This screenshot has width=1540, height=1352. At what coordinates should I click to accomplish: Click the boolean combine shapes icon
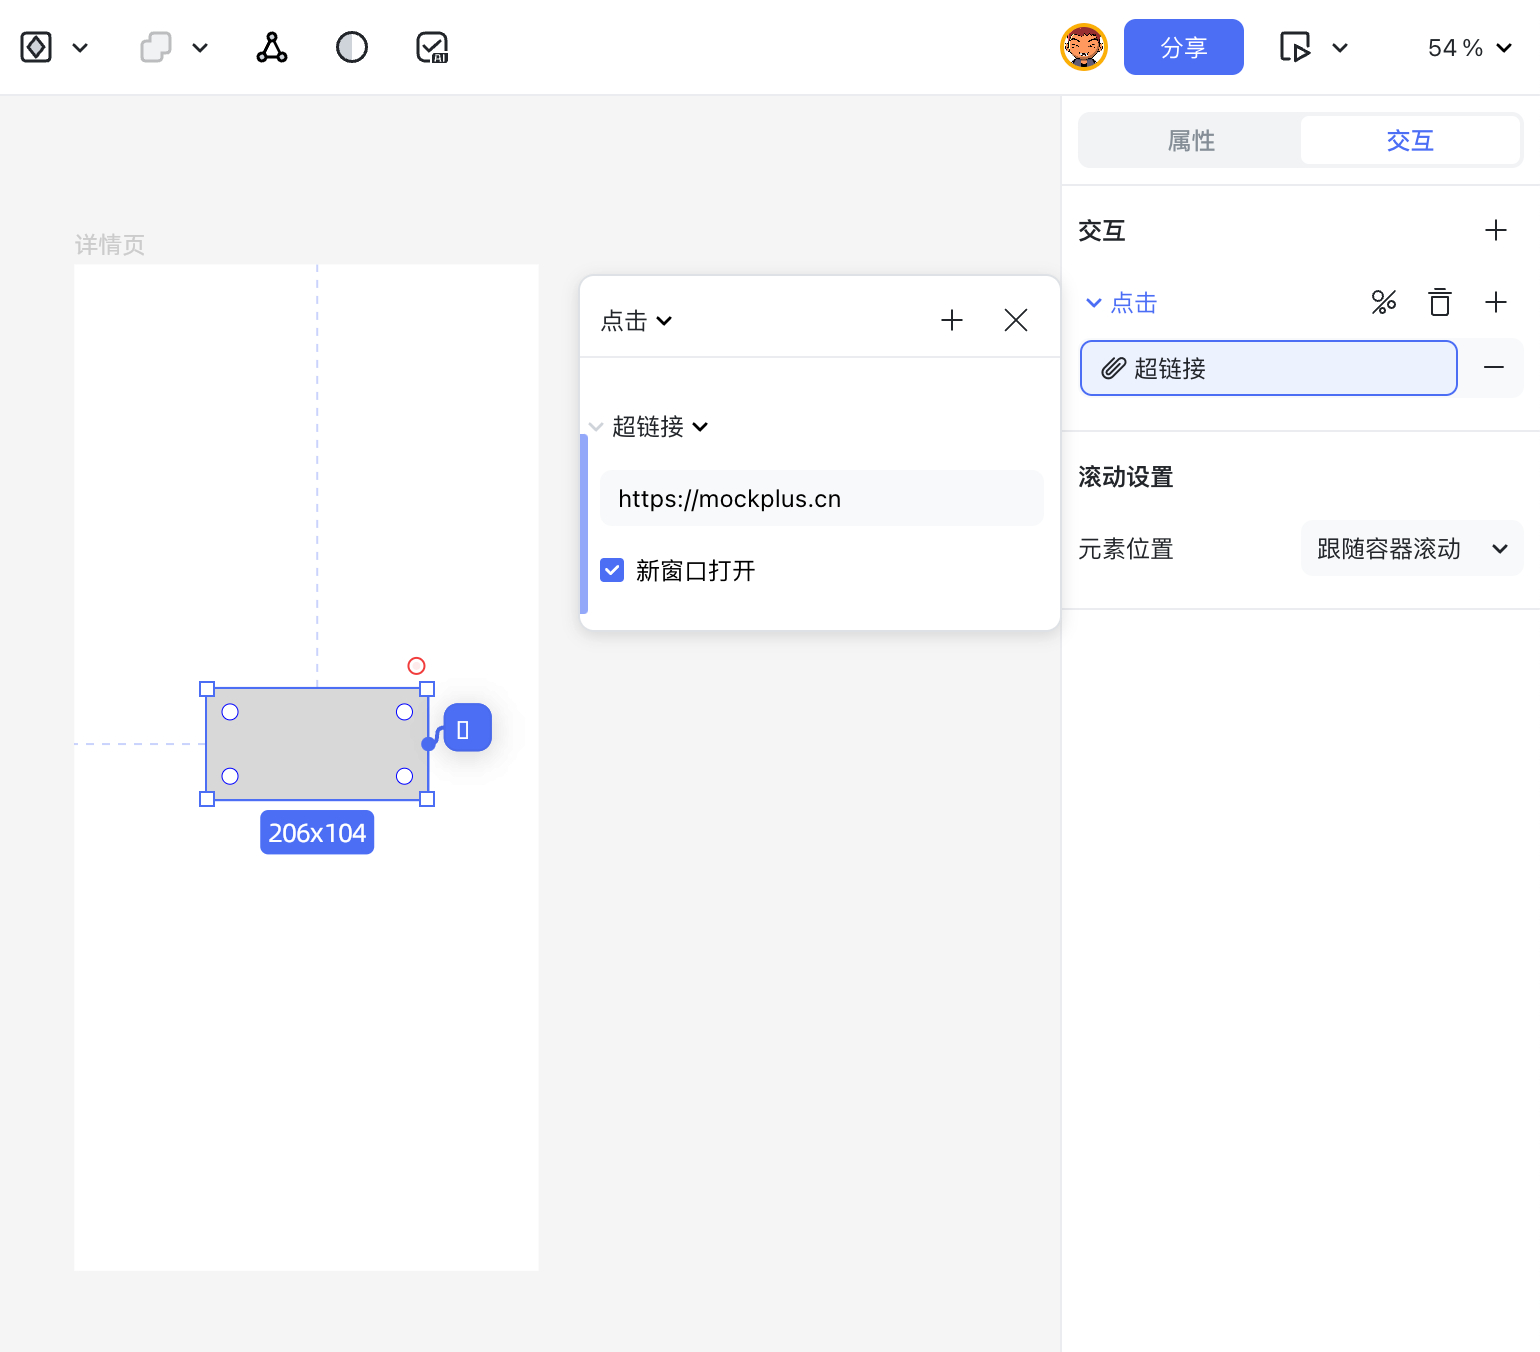click(x=156, y=47)
